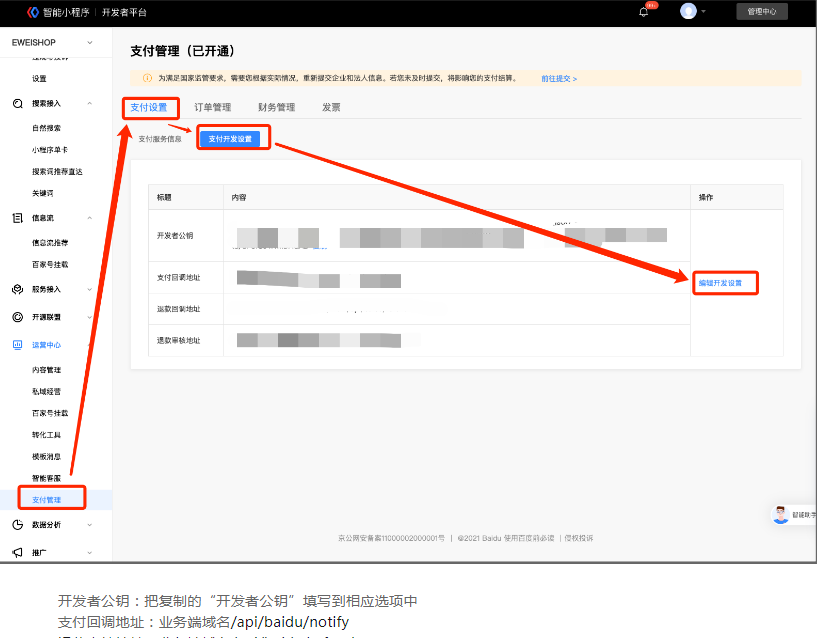Viewport: 818px width, 638px height.
Task: Open the customer service avatar widget
Action: coord(780,515)
